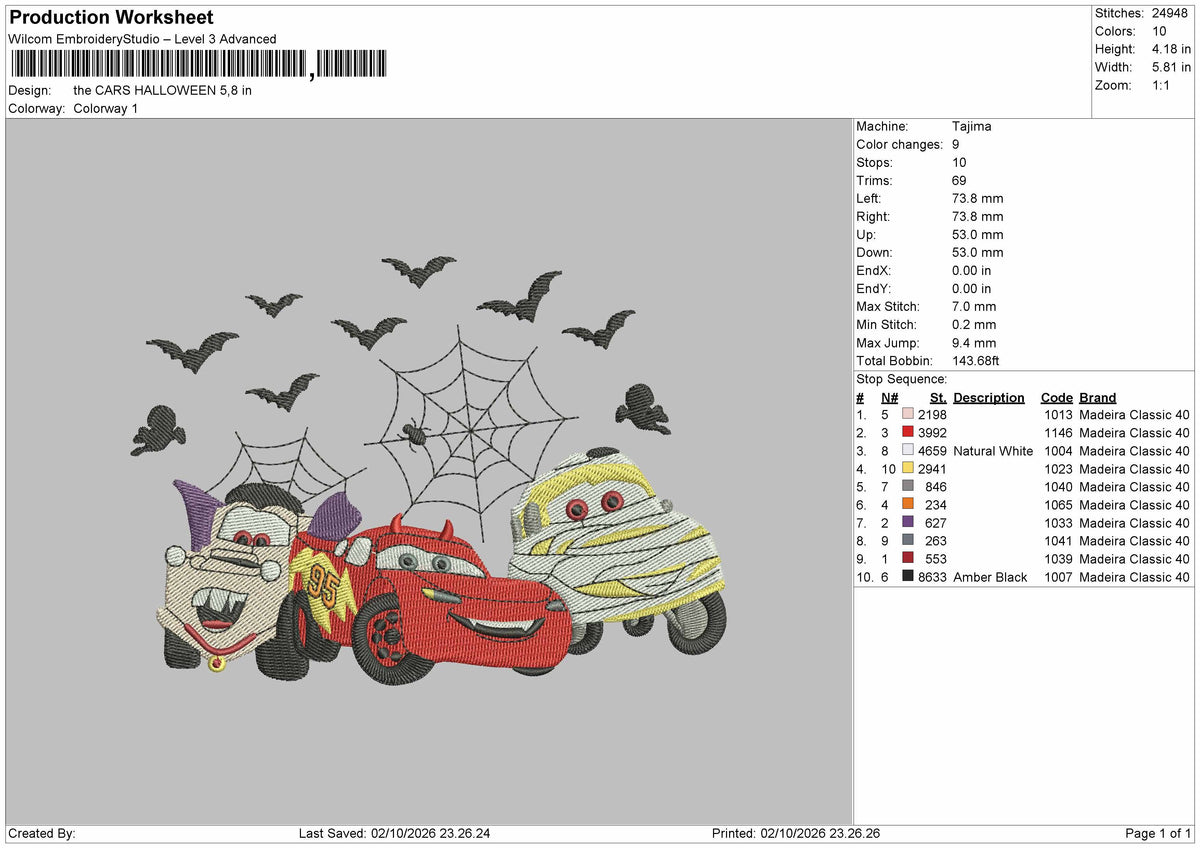The width and height of the screenshot is (1200, 848).
Task: Click the Min Stitch value 0.2 mm
Action: (975, 325)
